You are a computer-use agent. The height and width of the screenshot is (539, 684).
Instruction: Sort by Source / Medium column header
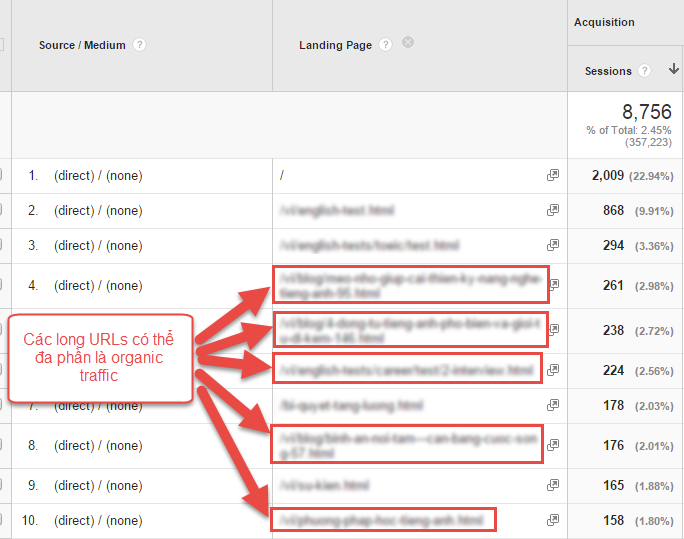pos(82,45)
